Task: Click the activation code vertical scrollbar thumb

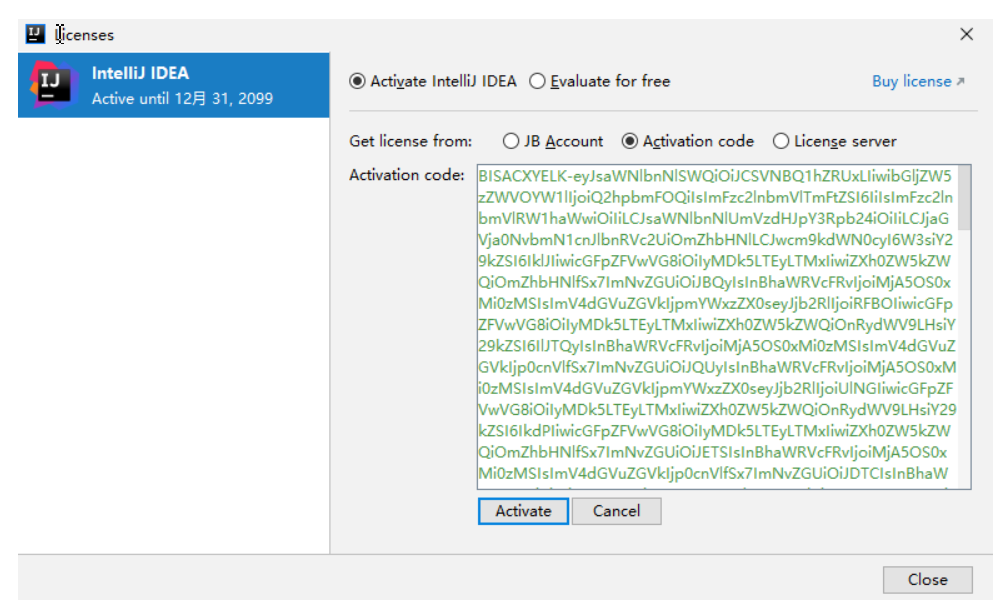Action: click(964, 197)
